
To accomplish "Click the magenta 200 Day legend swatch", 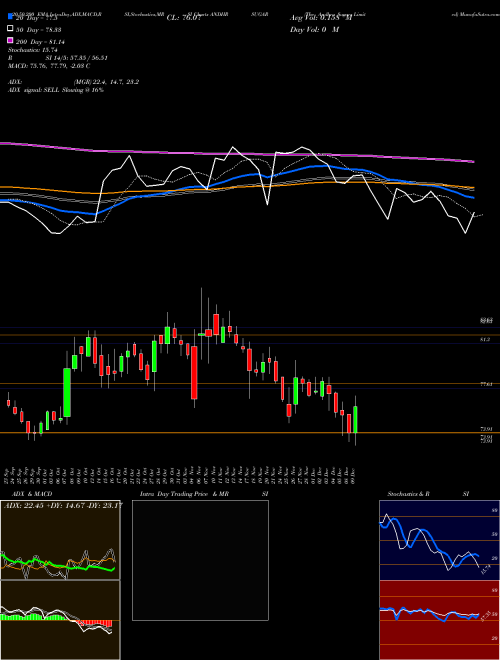I will click(x=11, y=41).
